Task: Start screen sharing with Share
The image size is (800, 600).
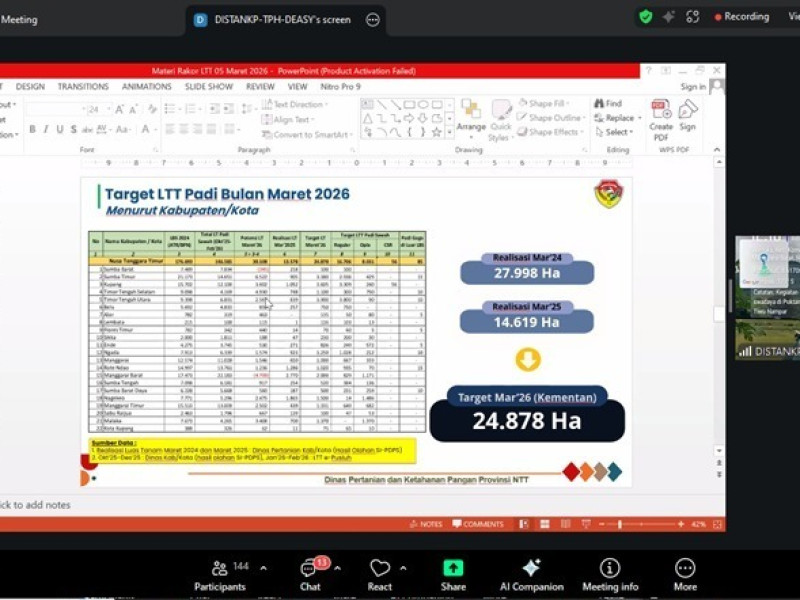Action: tap(453, 572)
